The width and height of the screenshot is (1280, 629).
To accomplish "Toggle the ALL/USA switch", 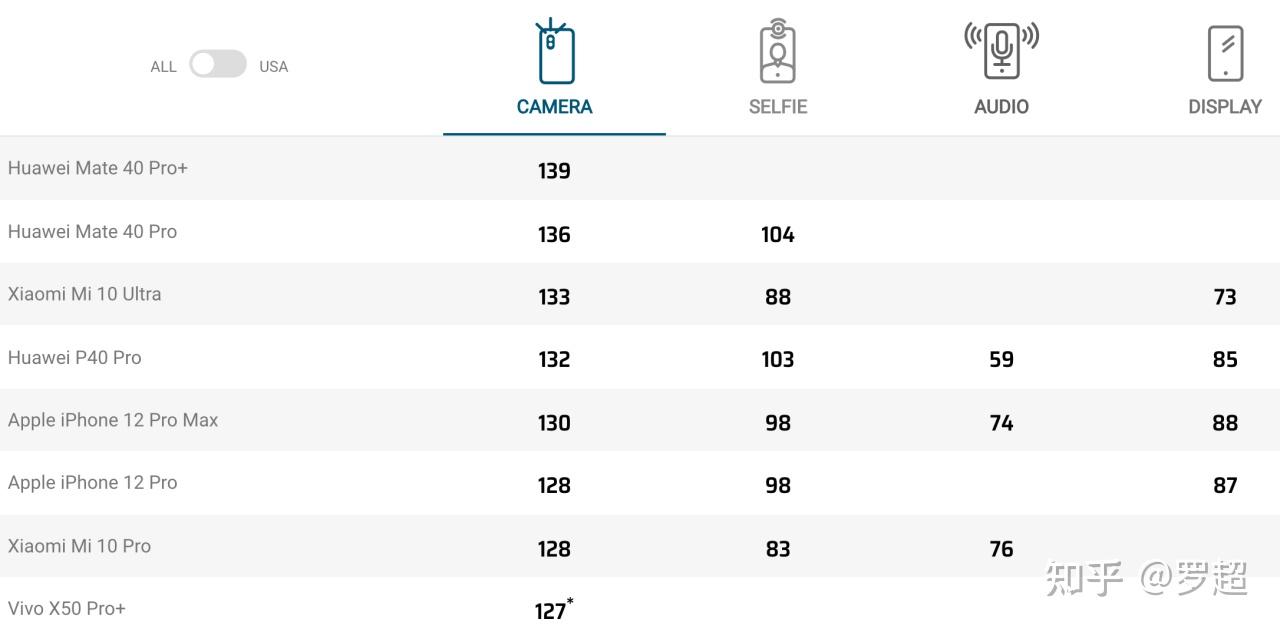I will tap(218, 65).
